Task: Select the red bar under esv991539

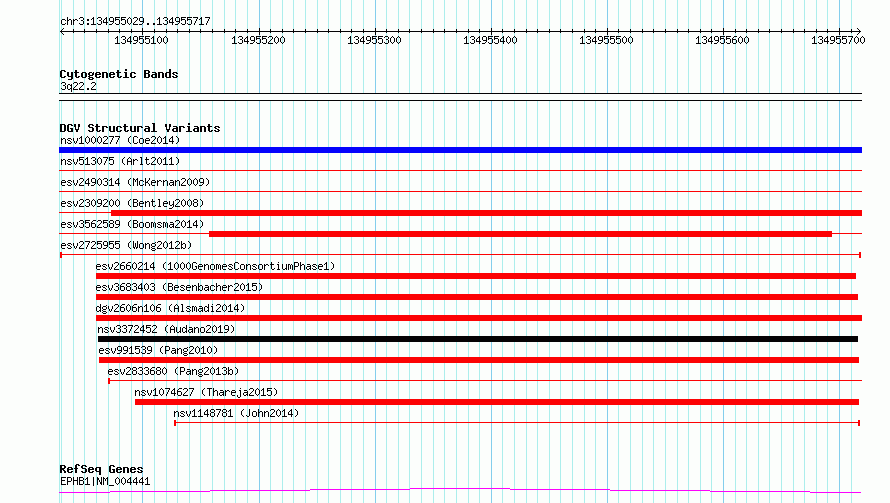Action: pyautogui.click(x=479, y=360)
